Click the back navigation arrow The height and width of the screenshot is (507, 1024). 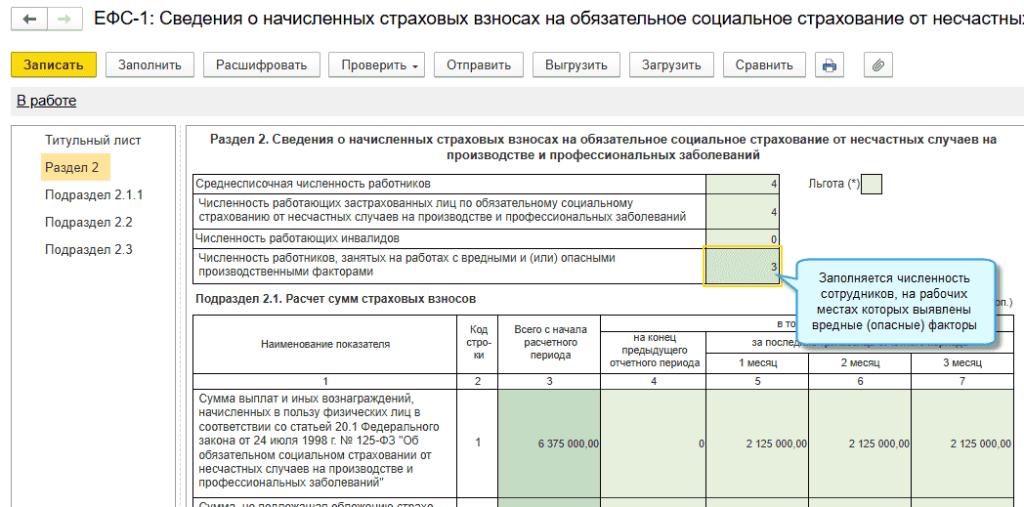(29, 20)
